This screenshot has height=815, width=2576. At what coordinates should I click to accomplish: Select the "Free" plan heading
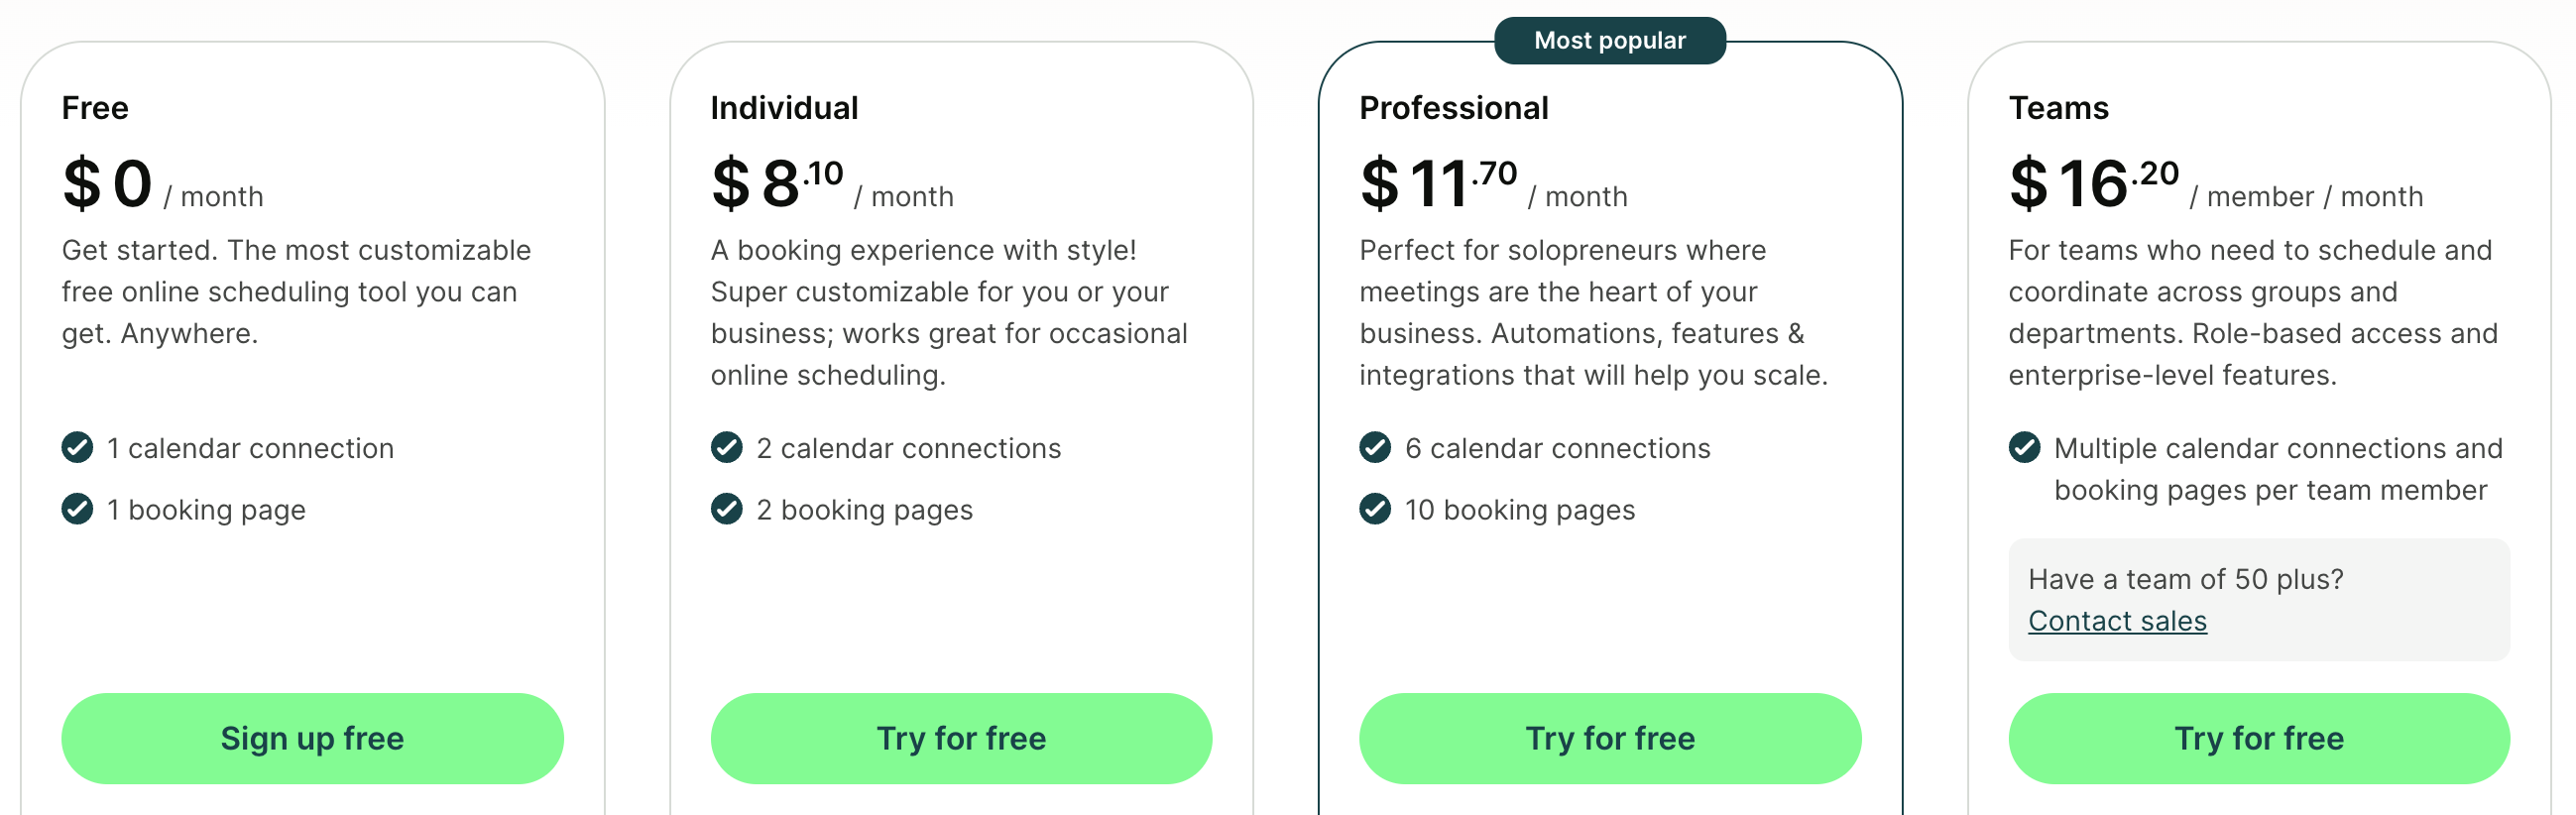tap(95, 108)
